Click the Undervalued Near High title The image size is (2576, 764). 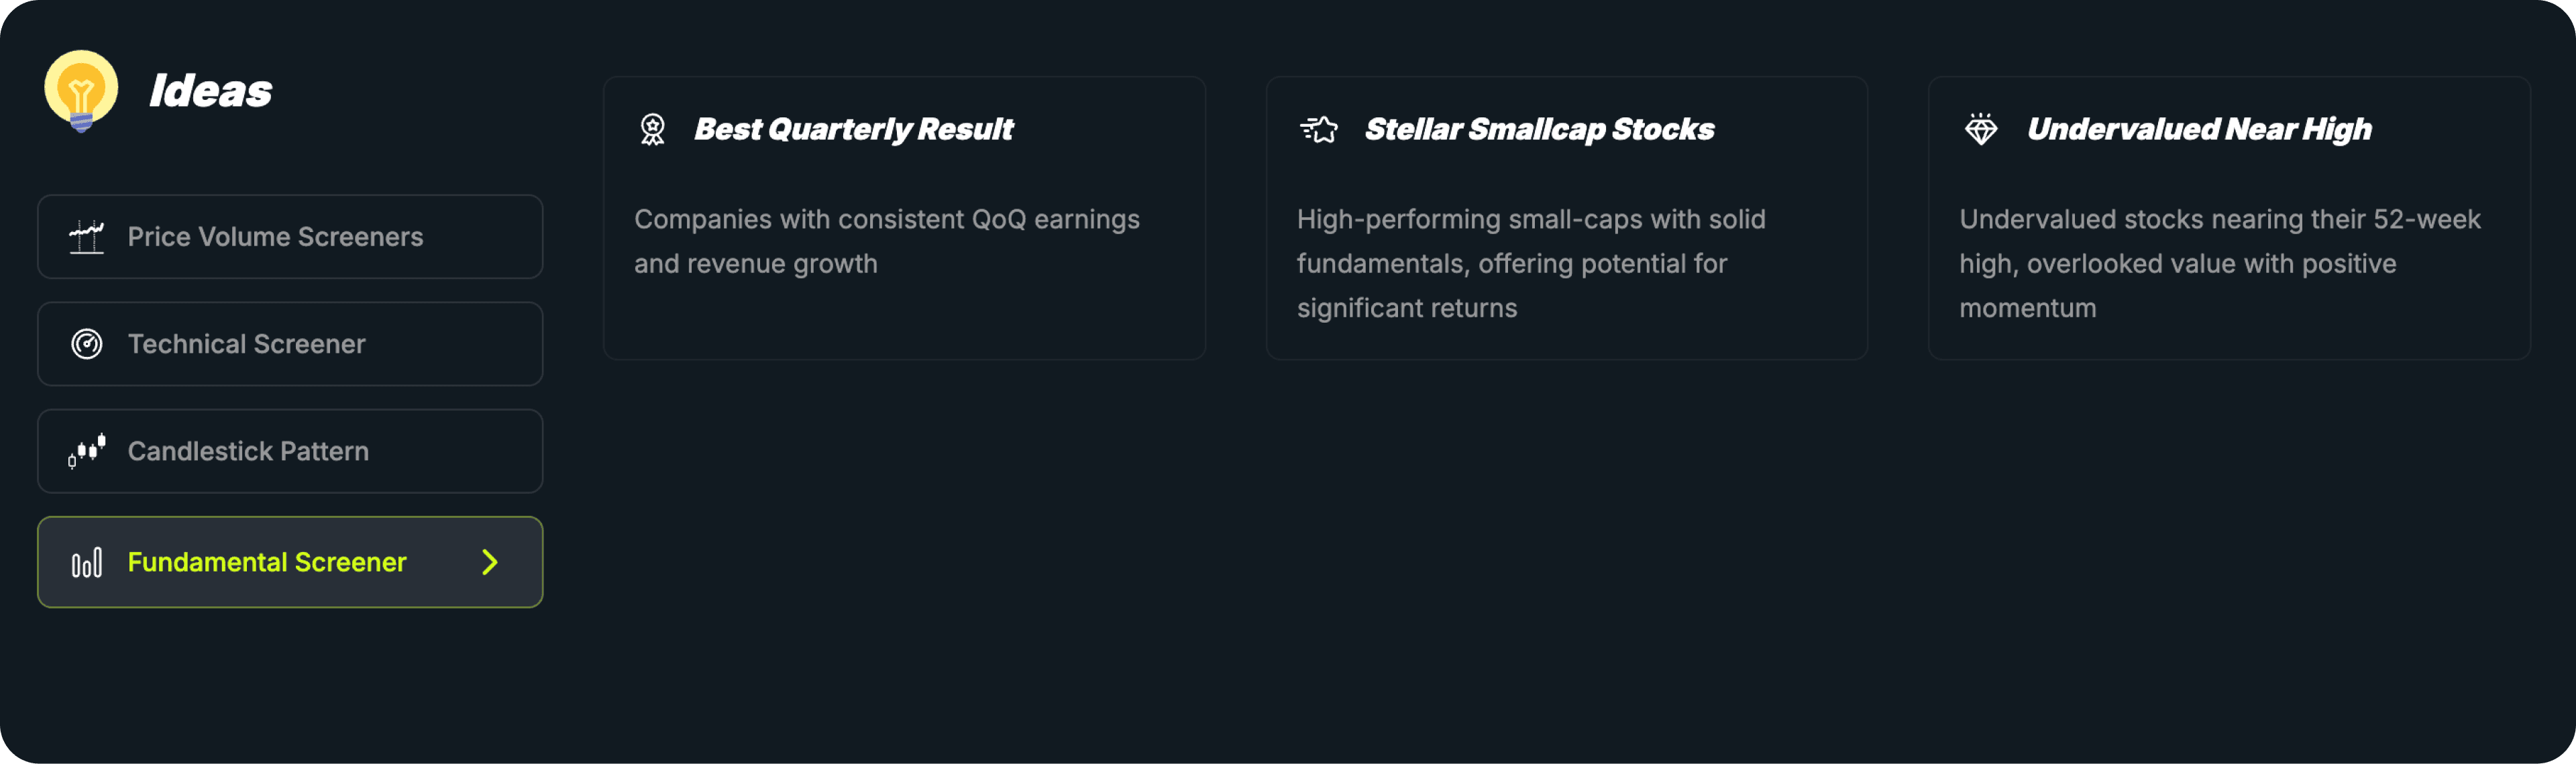point(2199,129)
